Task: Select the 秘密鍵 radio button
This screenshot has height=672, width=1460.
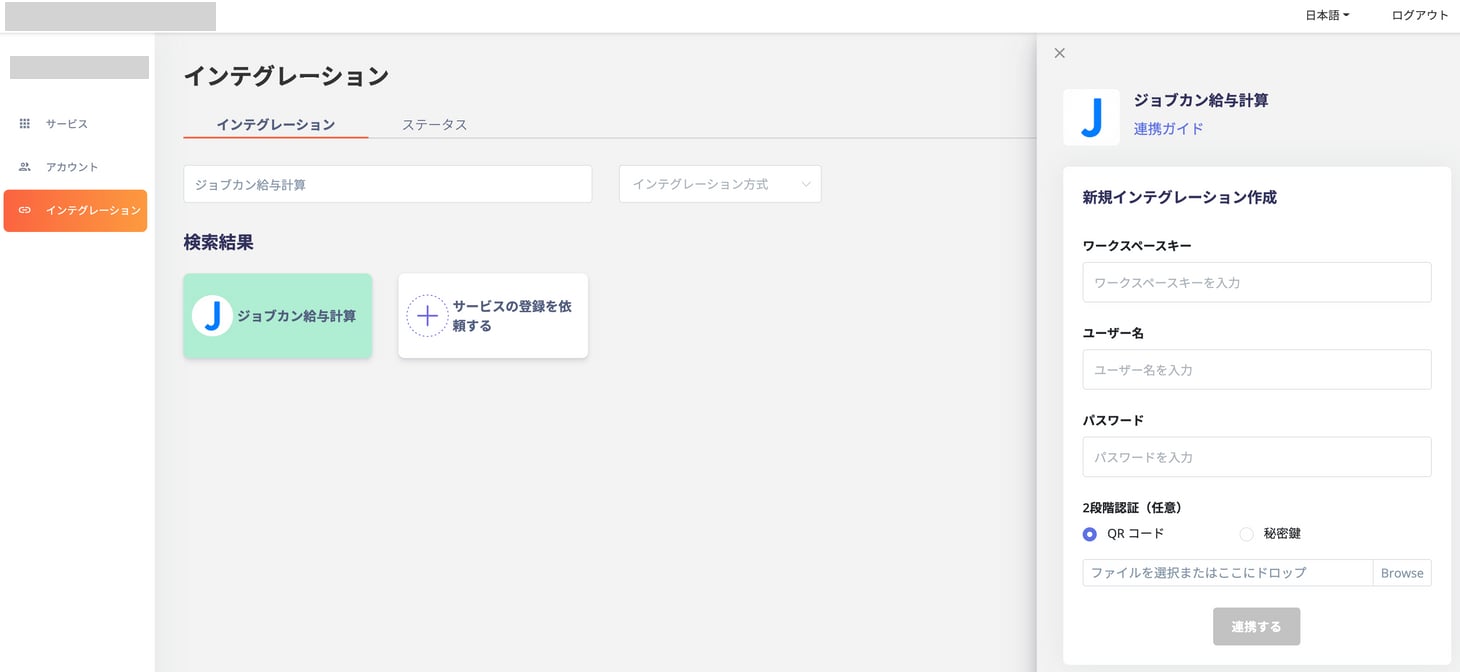Action: click(1246, 534)
